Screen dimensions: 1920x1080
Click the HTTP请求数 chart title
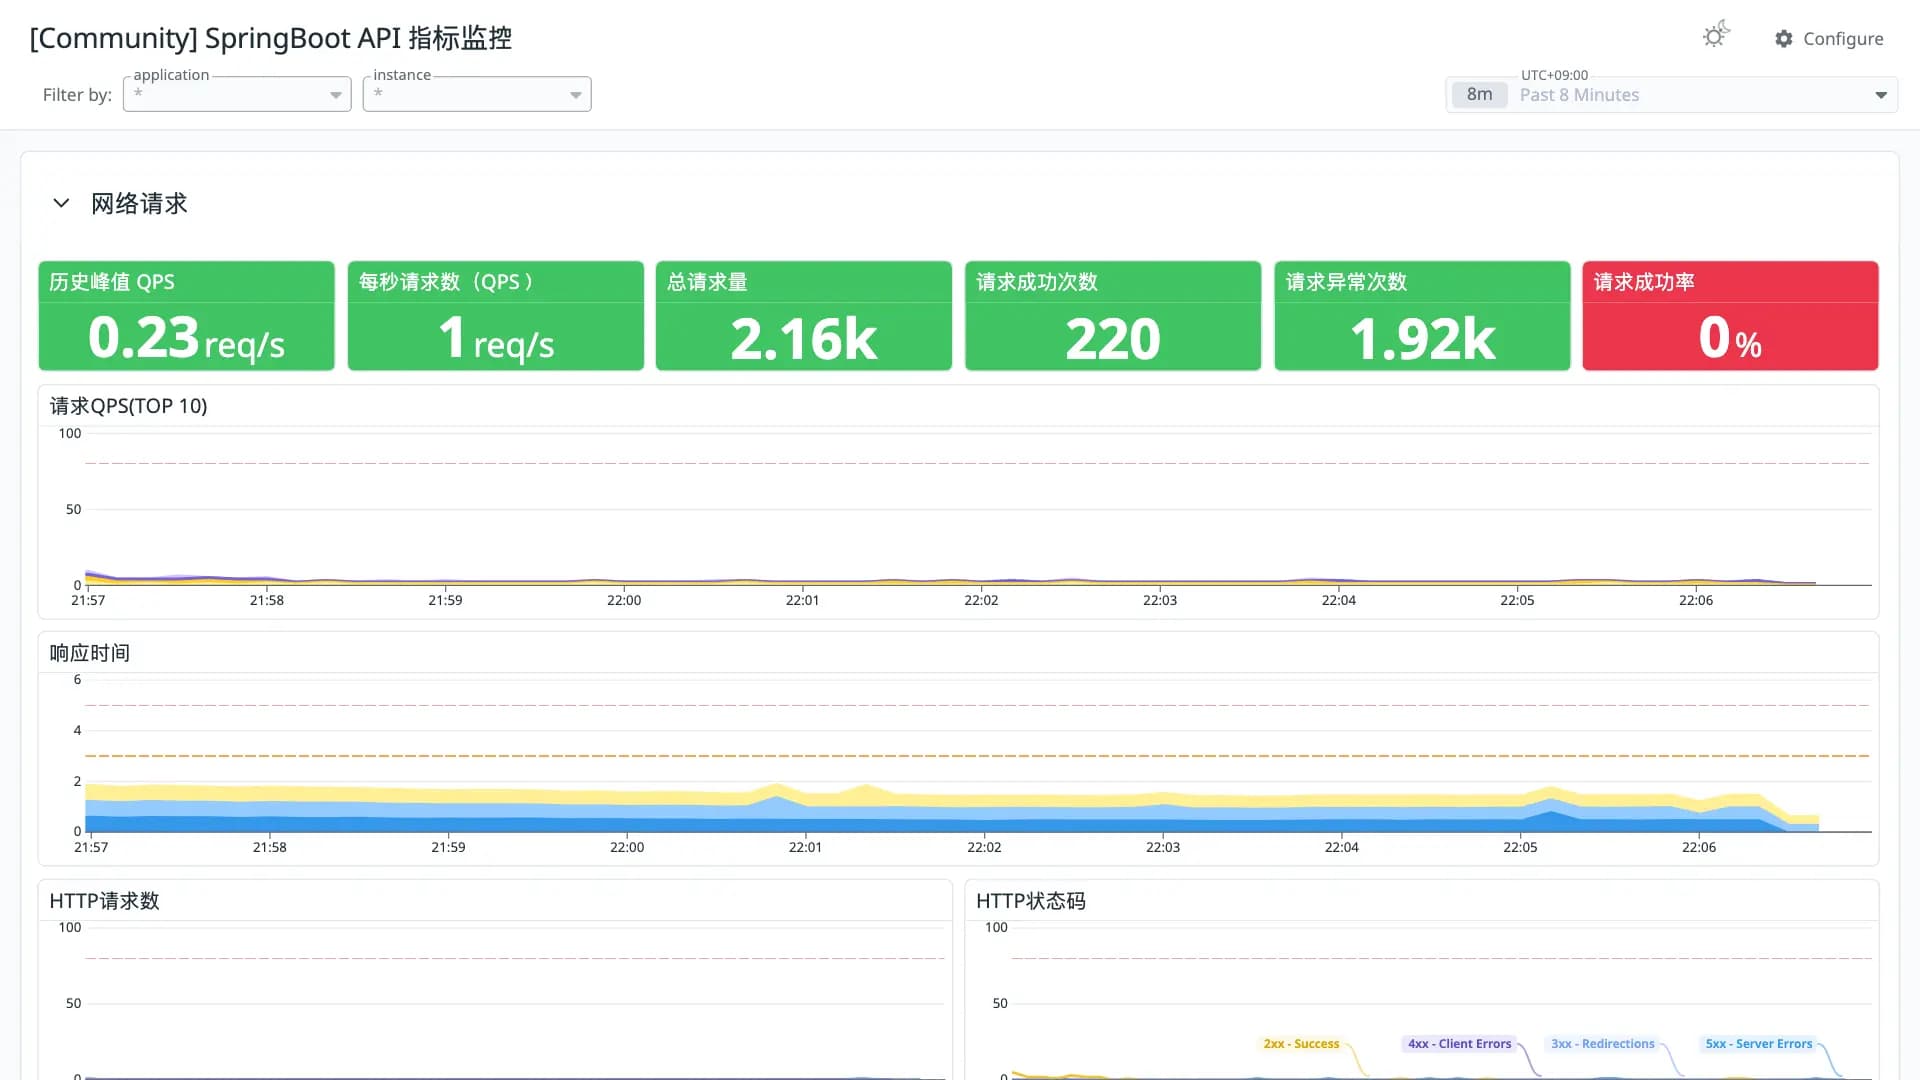105,901
